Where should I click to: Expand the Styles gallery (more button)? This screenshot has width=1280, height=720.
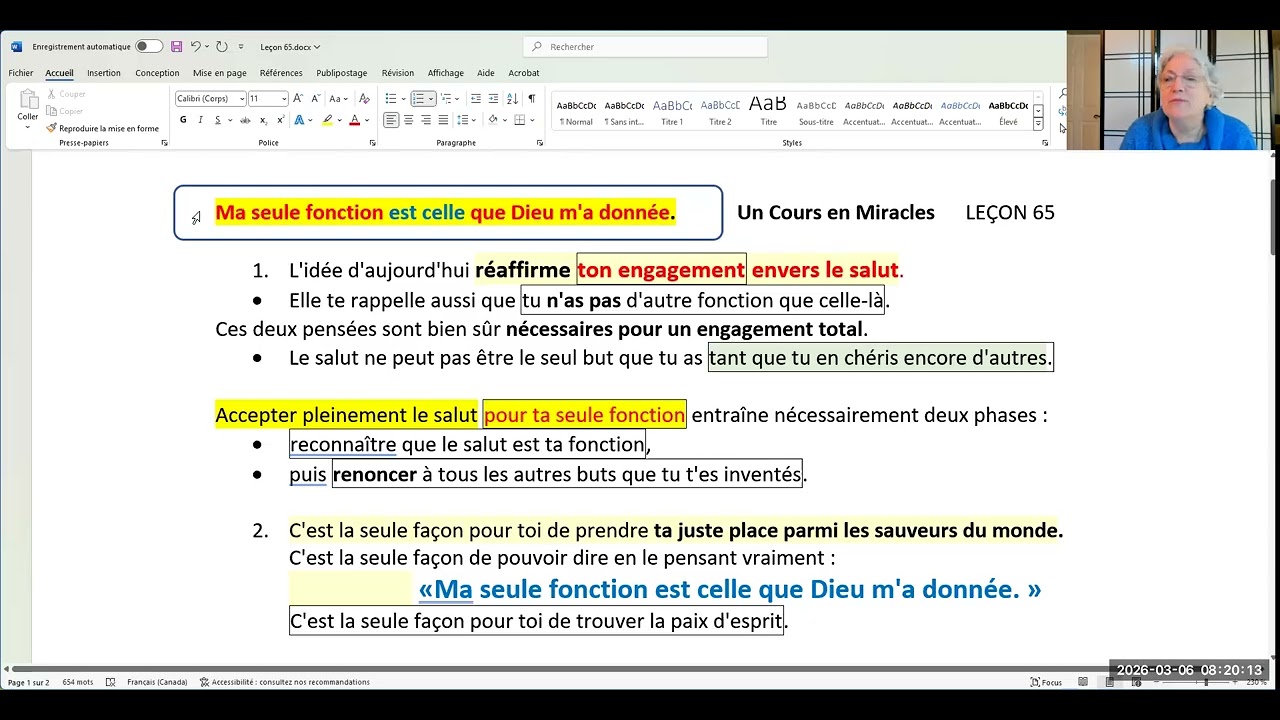[1038, 125]
